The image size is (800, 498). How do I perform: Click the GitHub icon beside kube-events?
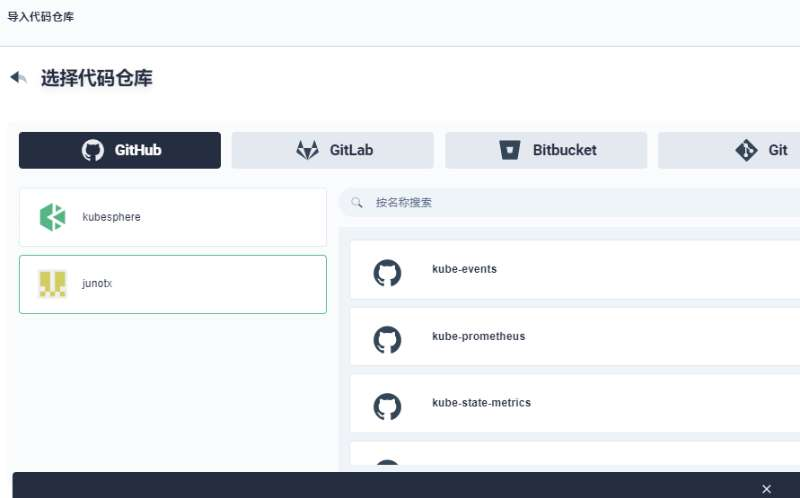coord(387,272)
